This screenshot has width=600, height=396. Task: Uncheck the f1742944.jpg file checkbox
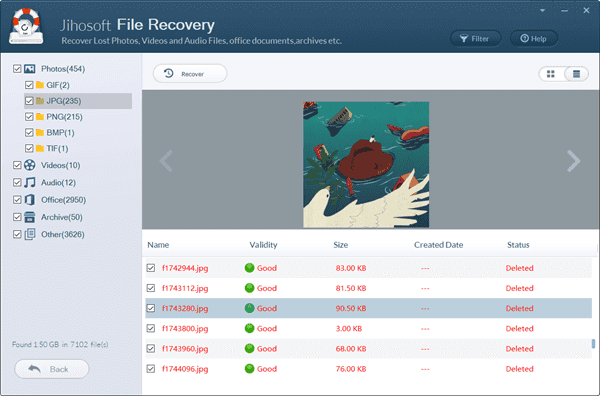[151, 268]
